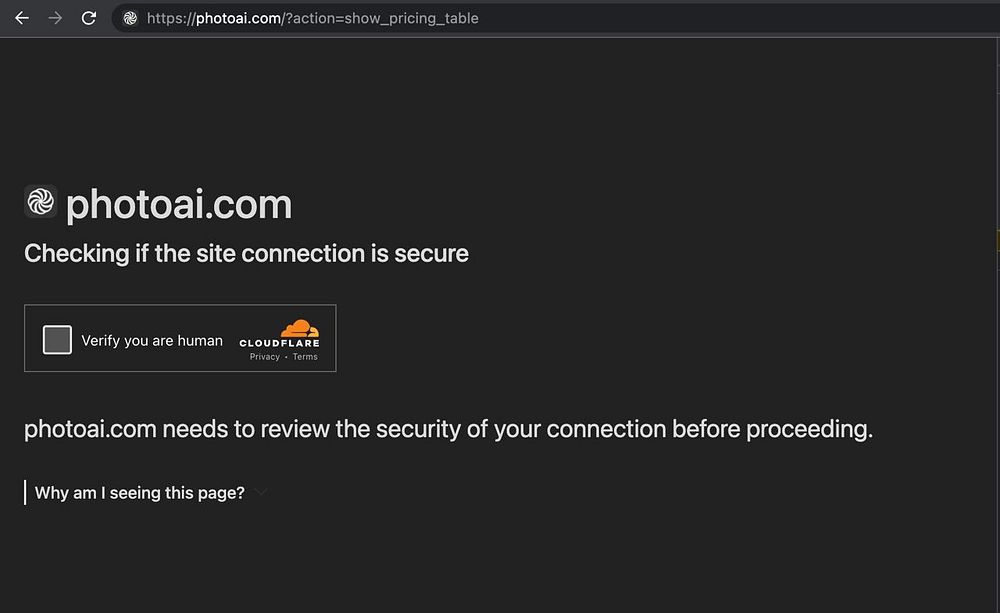The width and height of the screenshot is (1000, 613).
Task: Click the browser forward arrow
Action: [55, 18]
